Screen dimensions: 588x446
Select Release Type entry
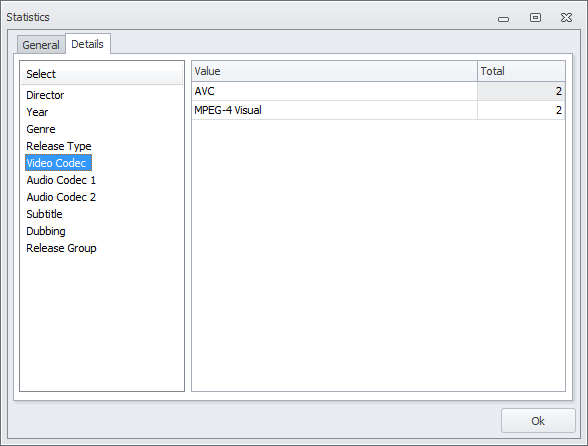(59, 146)
